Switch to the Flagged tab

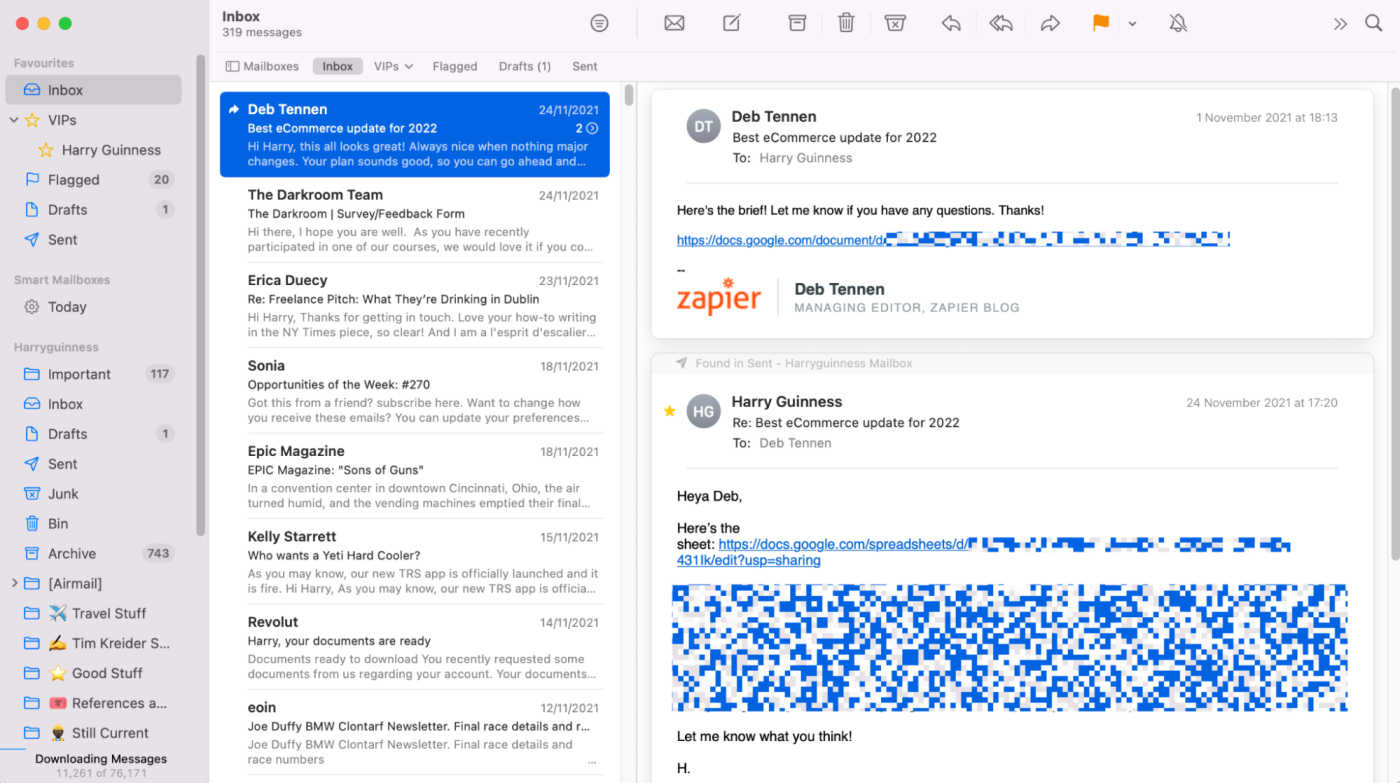click(x=455, y=66)
